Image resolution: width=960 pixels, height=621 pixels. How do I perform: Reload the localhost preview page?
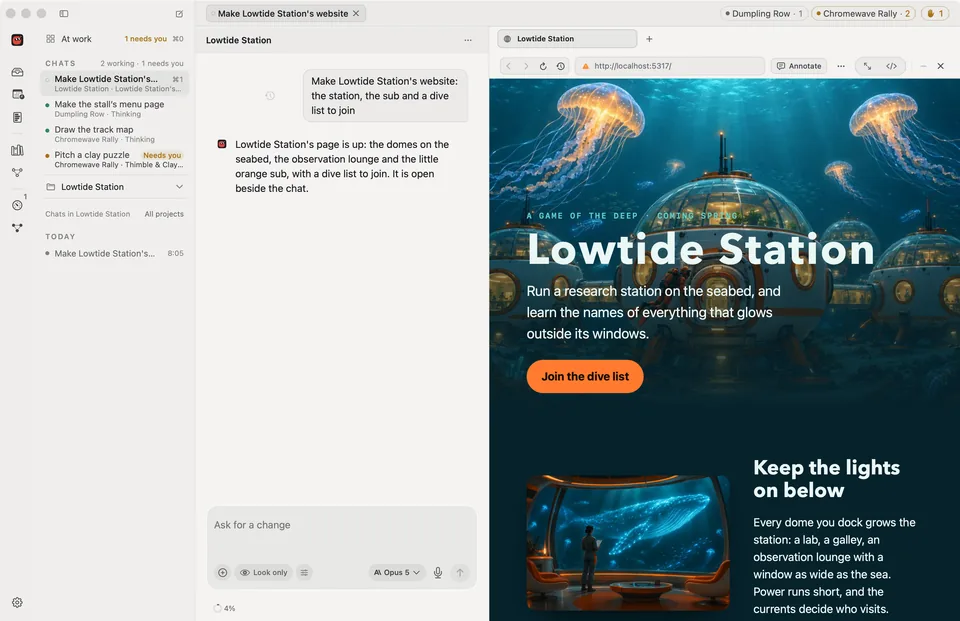point(543,66)
